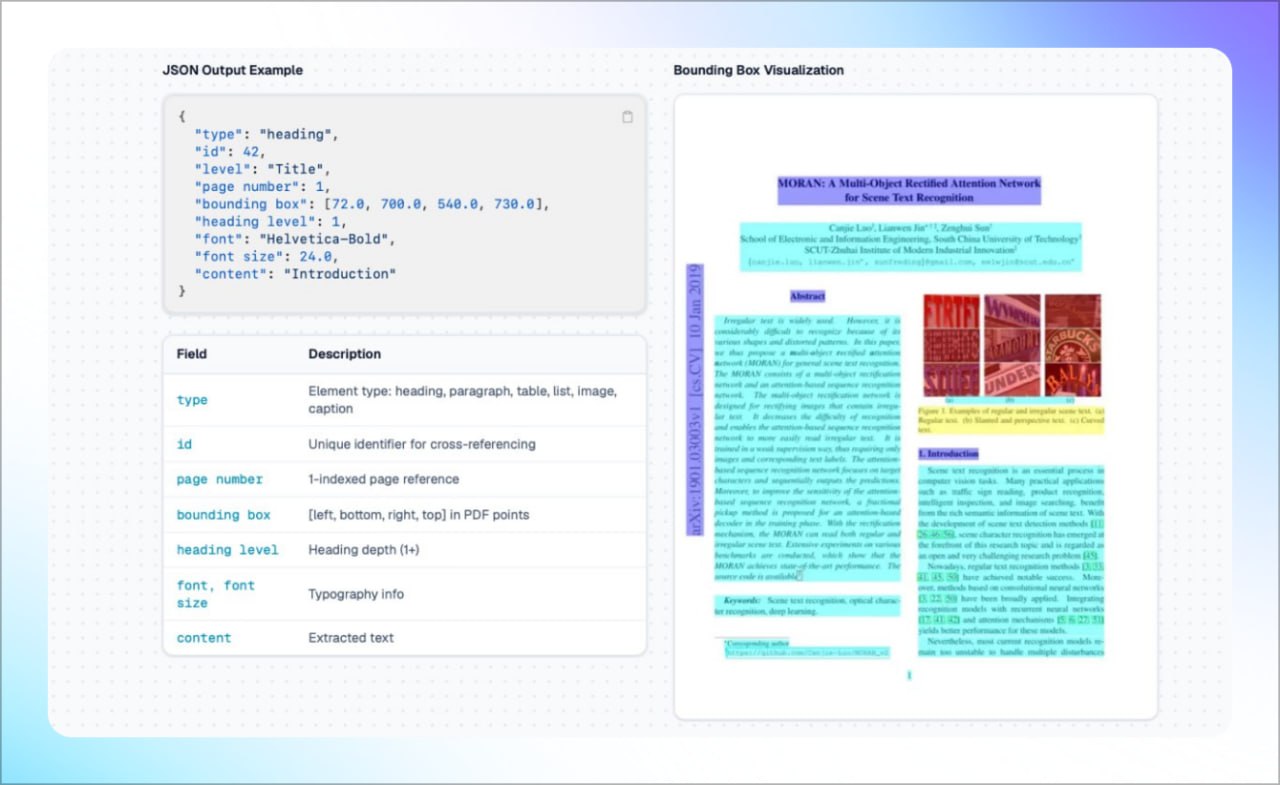Click the "font, font size" field entry

(x=215, y=594)
